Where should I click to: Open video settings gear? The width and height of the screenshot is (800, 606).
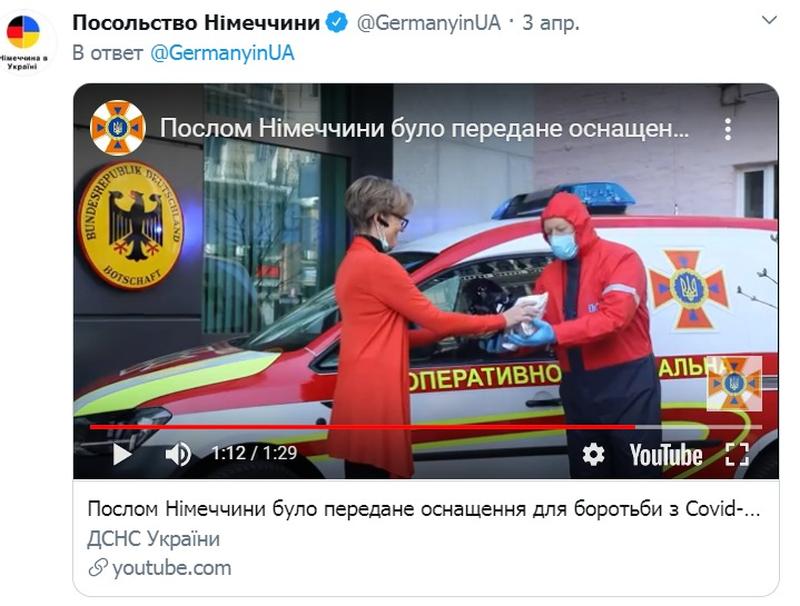(x=593, y=454)
